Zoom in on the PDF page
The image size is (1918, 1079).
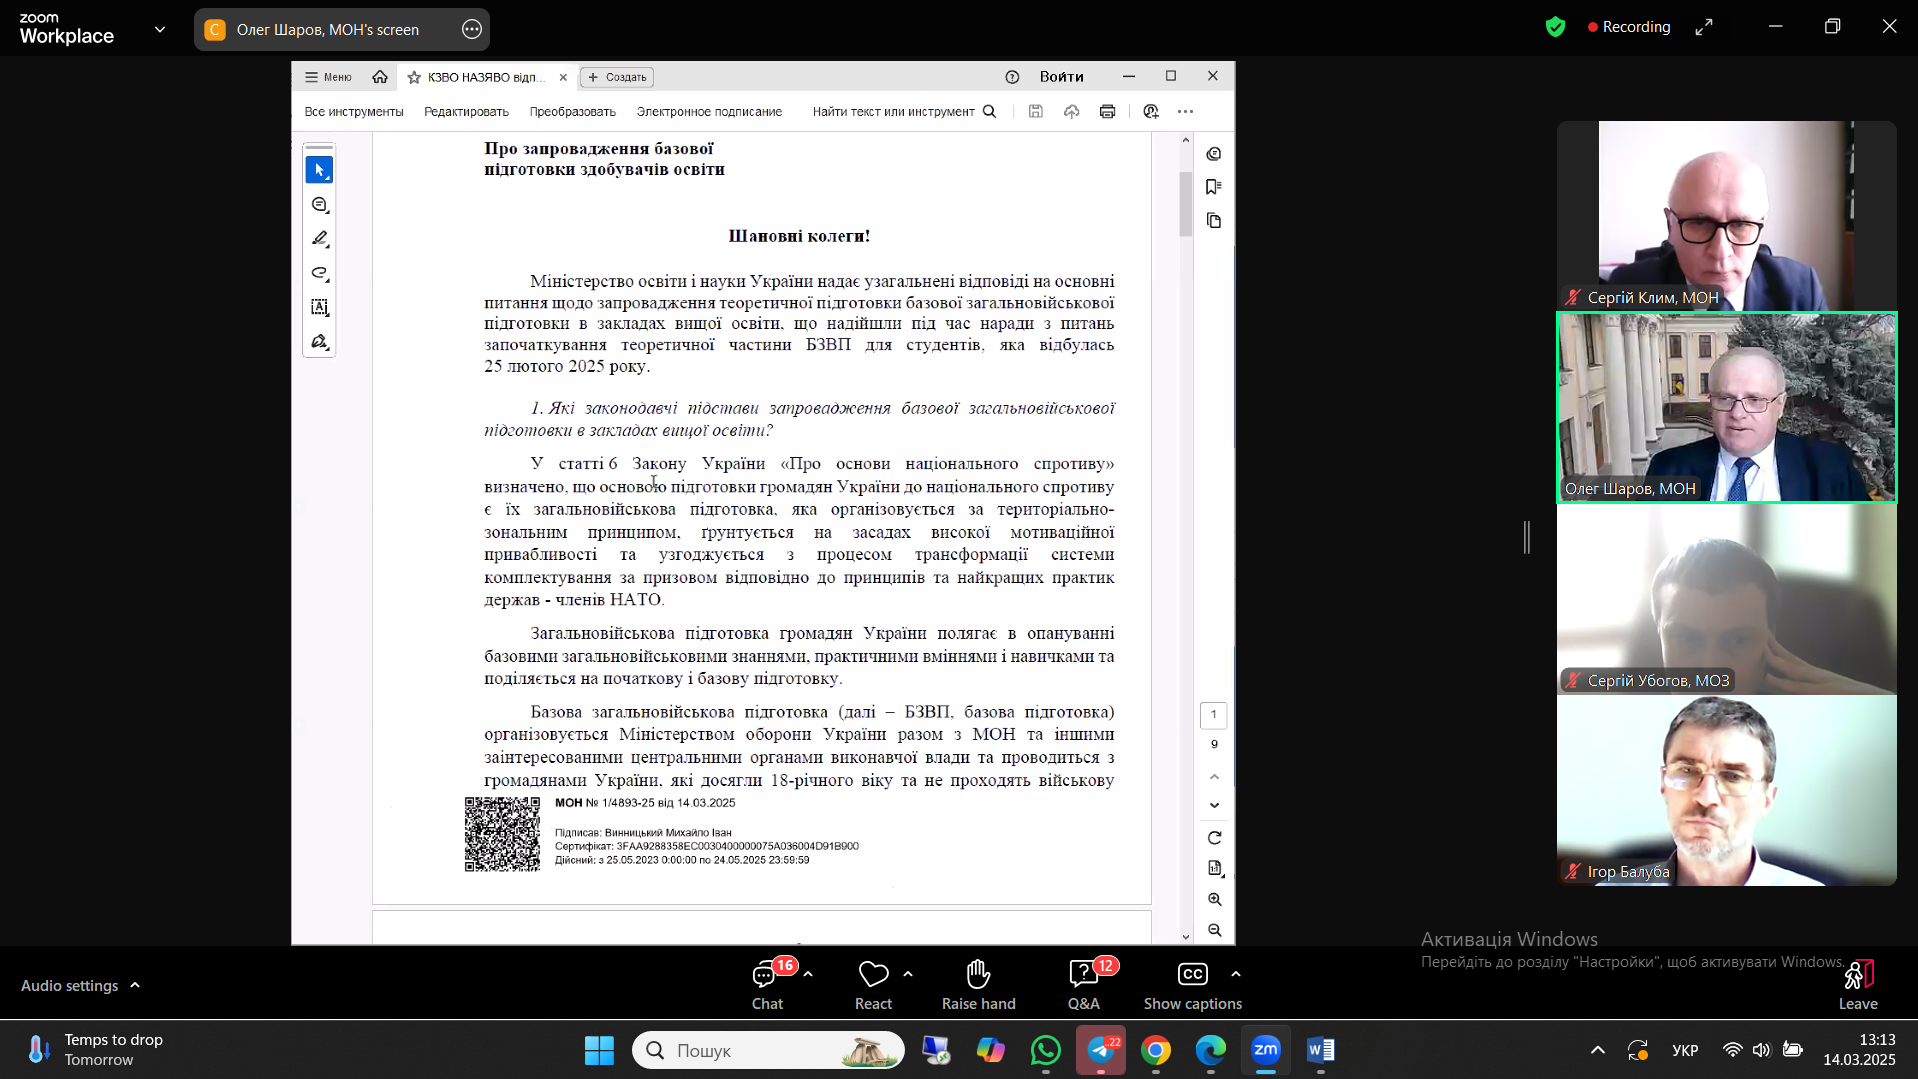pyautogui.click(x=1214, y=900)
